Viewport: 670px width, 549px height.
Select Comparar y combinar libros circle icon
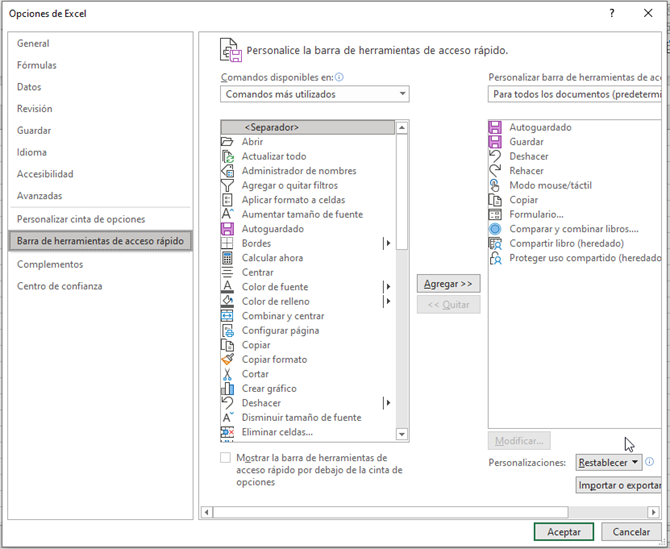(495, 229)
